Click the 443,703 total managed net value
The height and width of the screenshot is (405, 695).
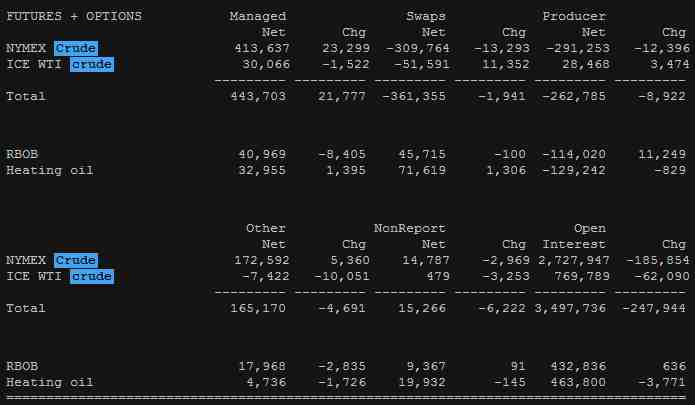coord(257,96)
